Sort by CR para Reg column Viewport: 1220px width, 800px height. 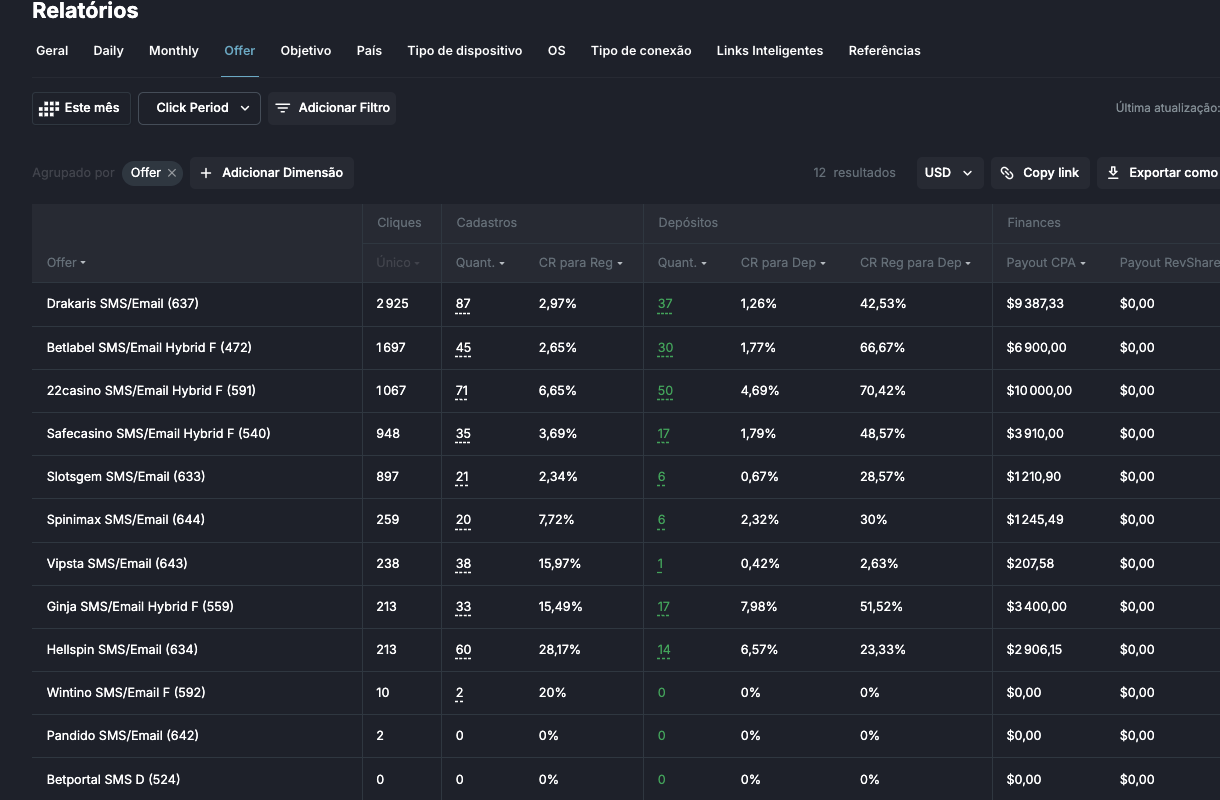tap(581, 263)
